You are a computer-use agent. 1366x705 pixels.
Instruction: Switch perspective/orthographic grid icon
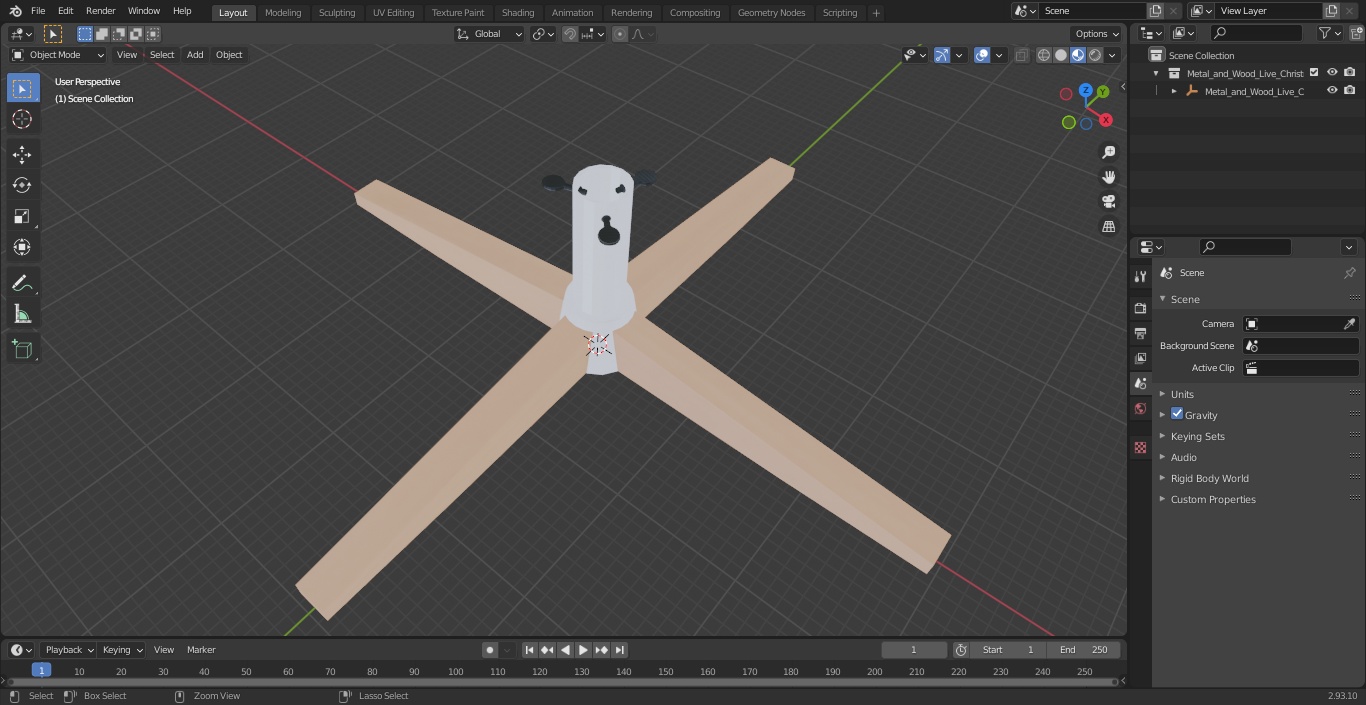click(x=1108, y=227)
